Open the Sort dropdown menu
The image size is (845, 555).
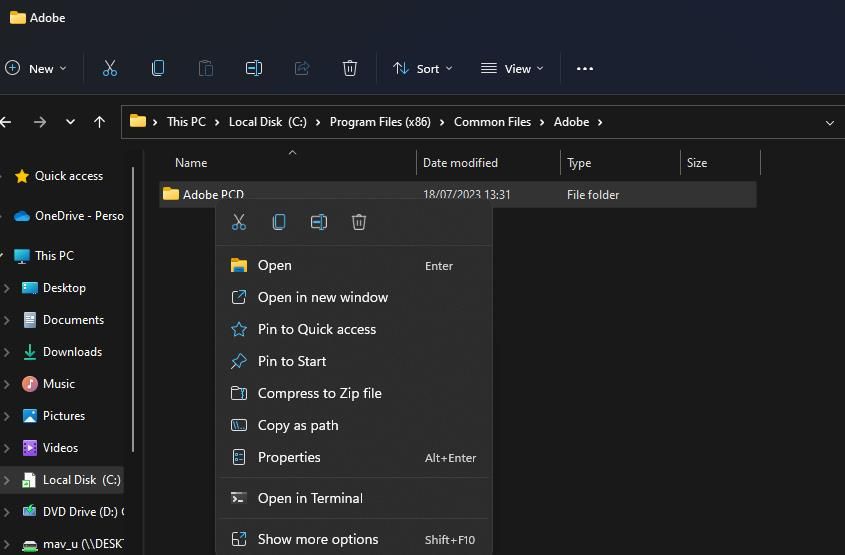point(422,68)
